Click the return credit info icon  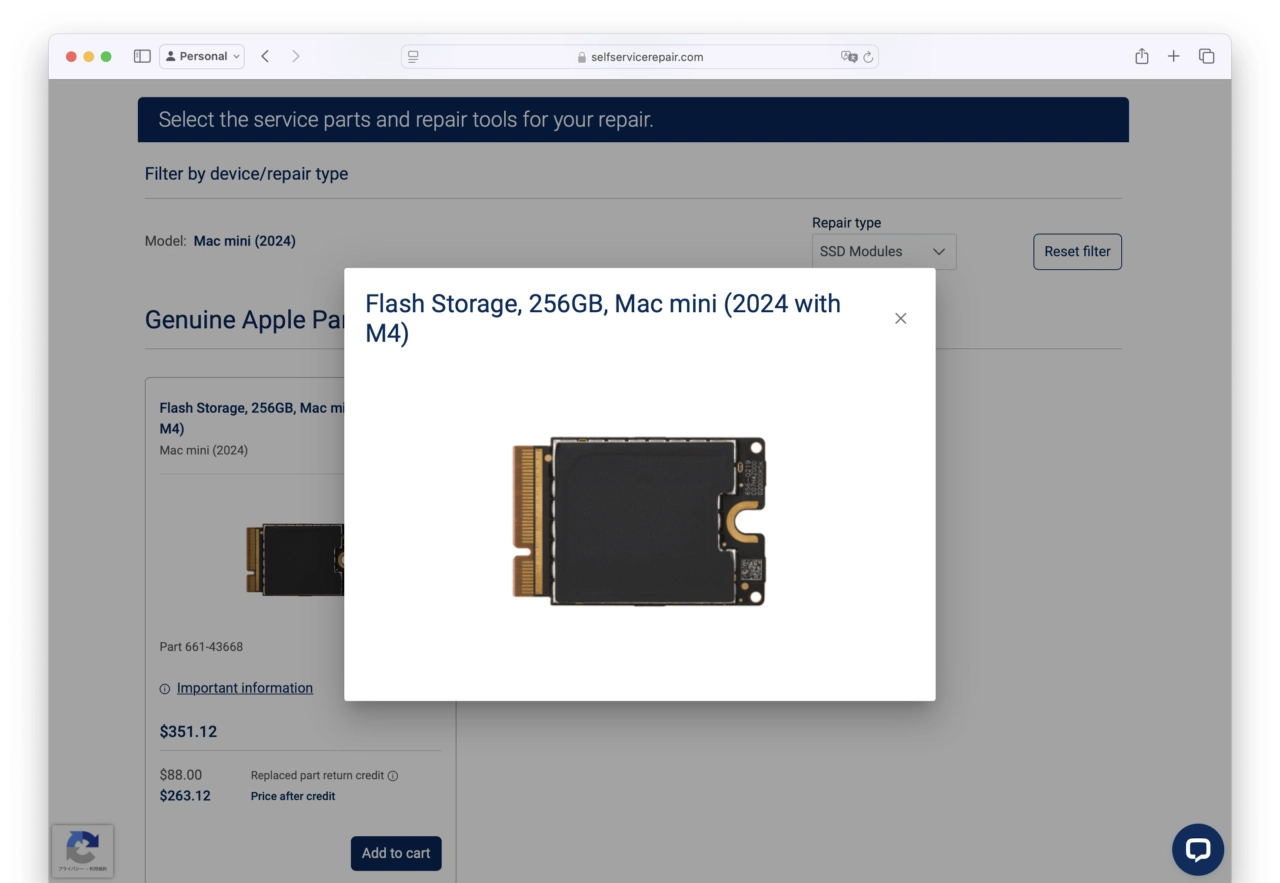click(393, 776)
